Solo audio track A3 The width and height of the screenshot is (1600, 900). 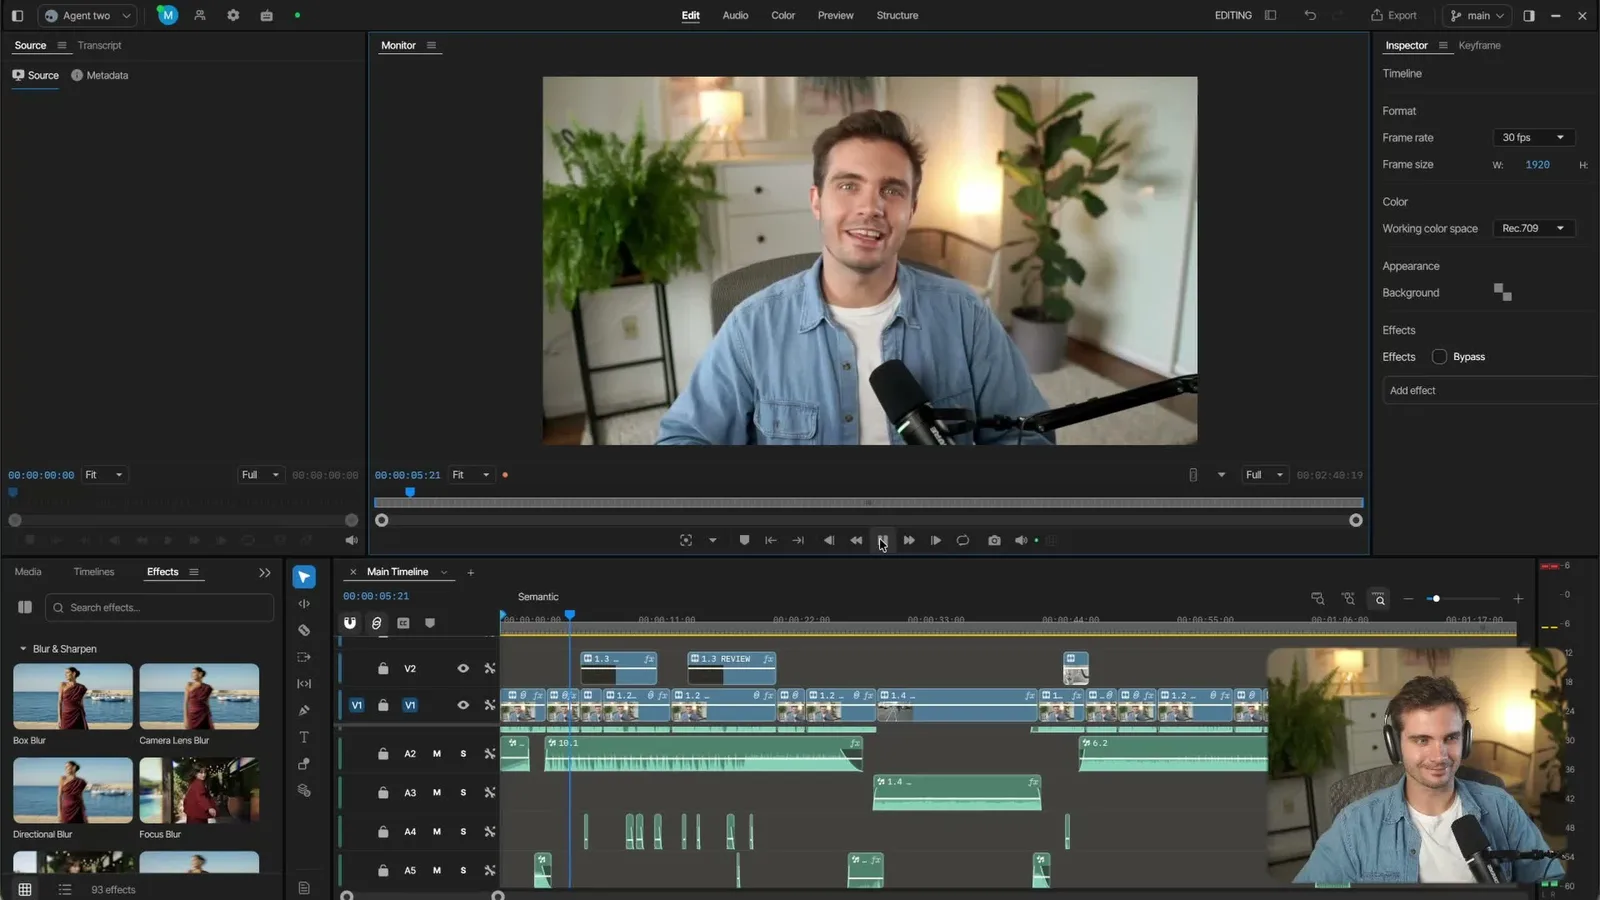coord(463,792)
